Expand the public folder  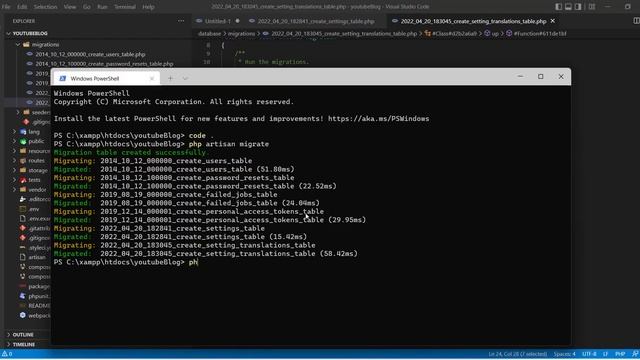coord(14,141)
